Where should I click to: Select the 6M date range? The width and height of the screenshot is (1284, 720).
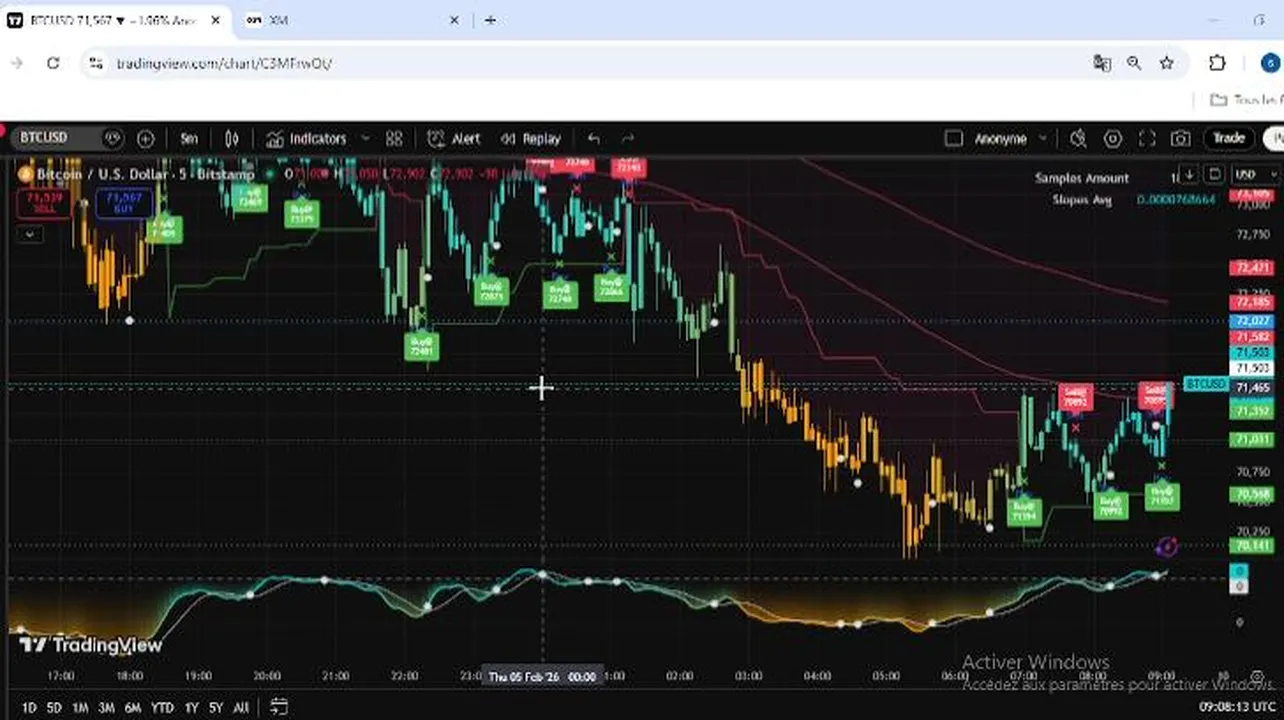coord(133,708)
